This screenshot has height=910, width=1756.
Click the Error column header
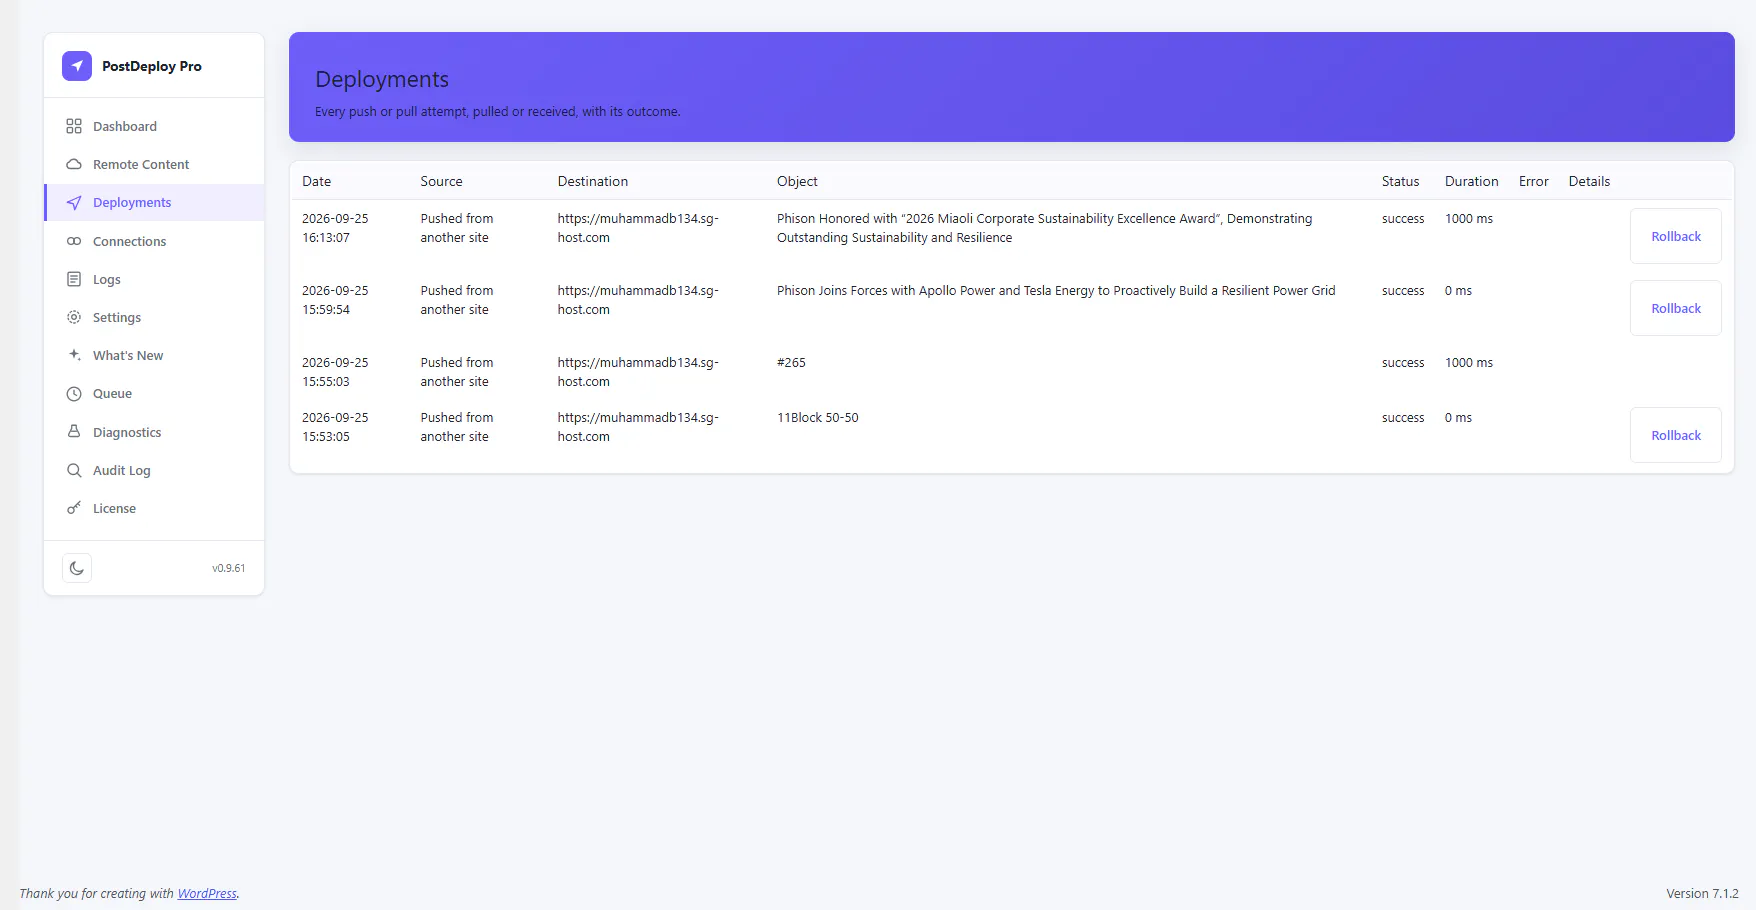1533,181
